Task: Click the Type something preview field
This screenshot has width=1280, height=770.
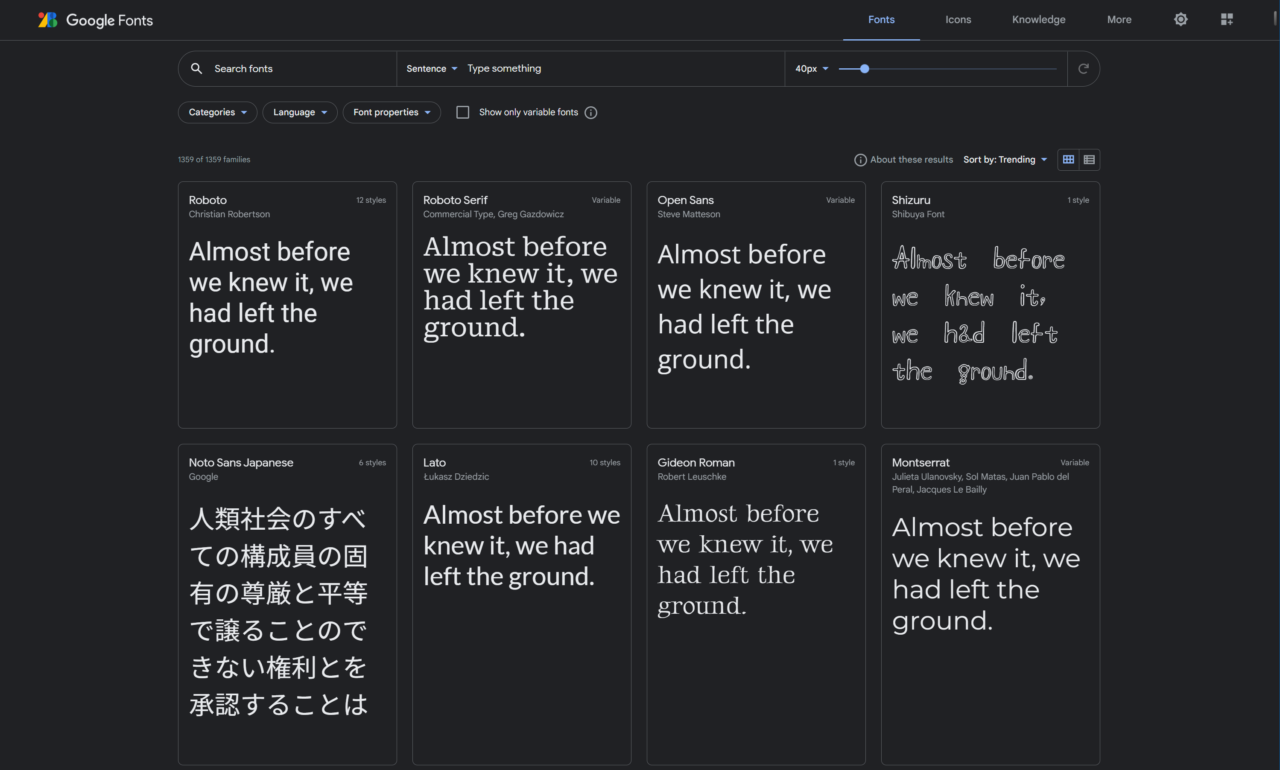Action: coord(620,69)
